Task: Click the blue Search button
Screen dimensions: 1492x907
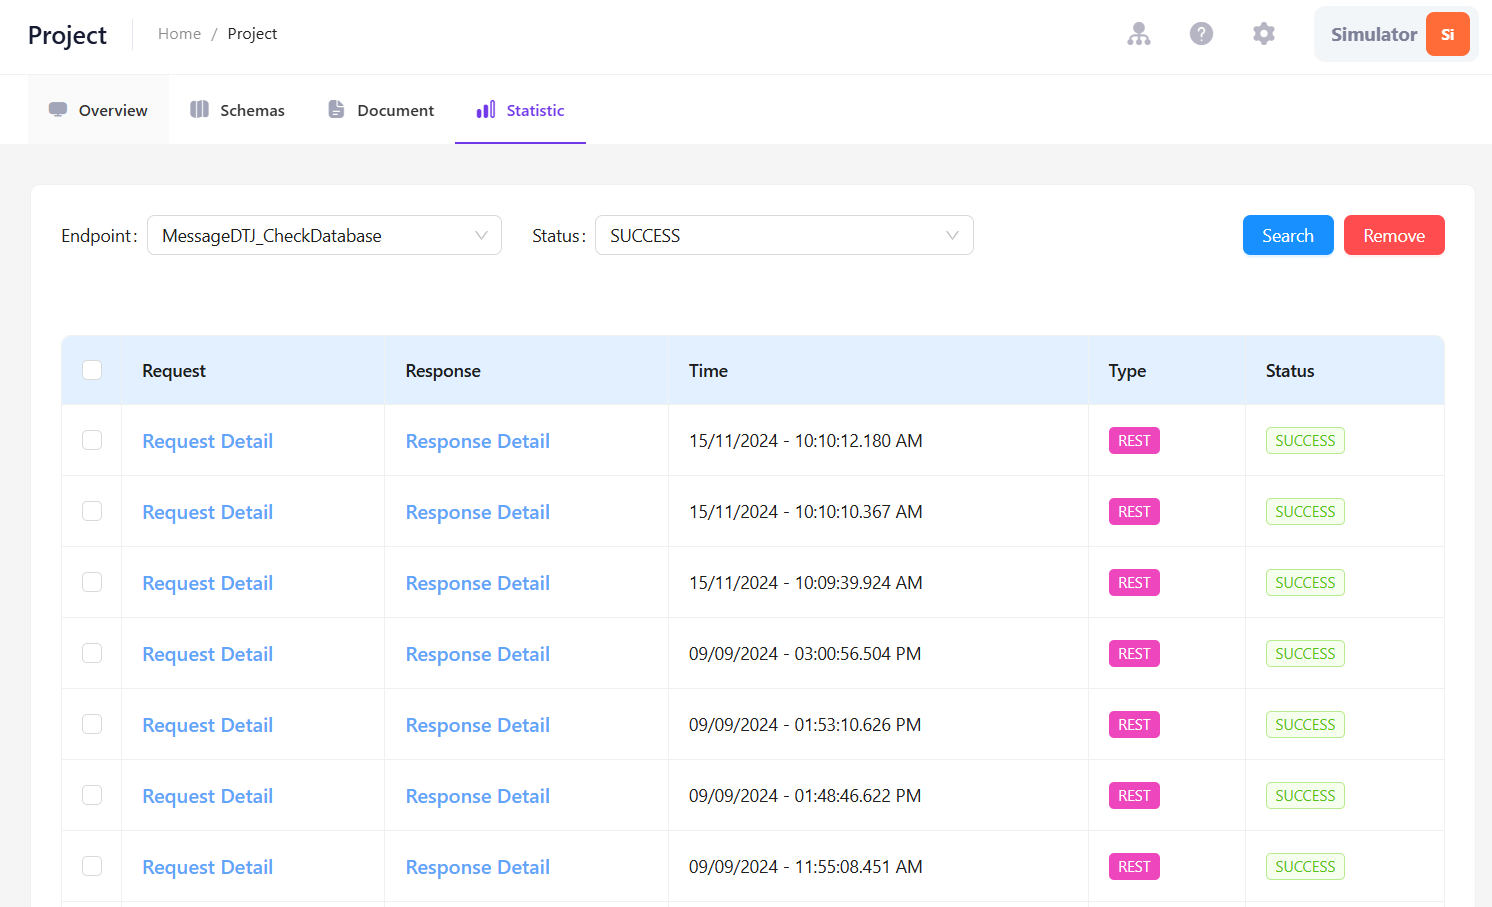Action: [x=1288, y=235]
